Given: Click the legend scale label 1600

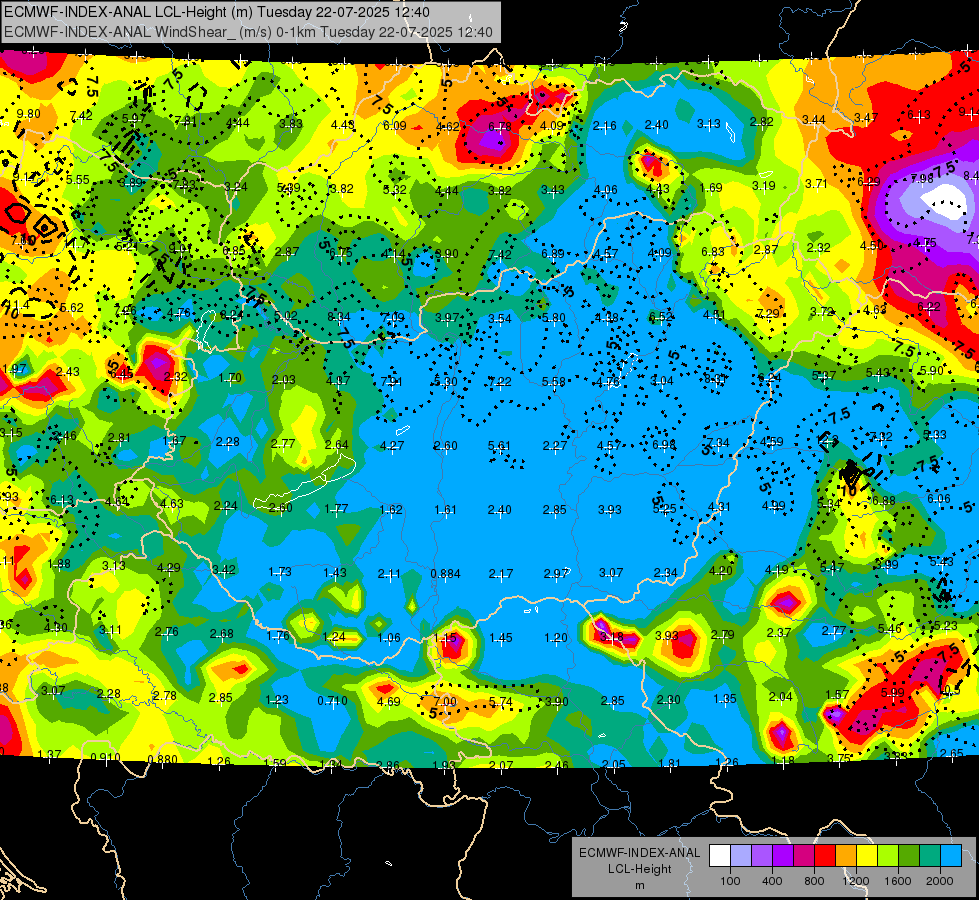Looking at the screenshot, I should click(898, 881).
